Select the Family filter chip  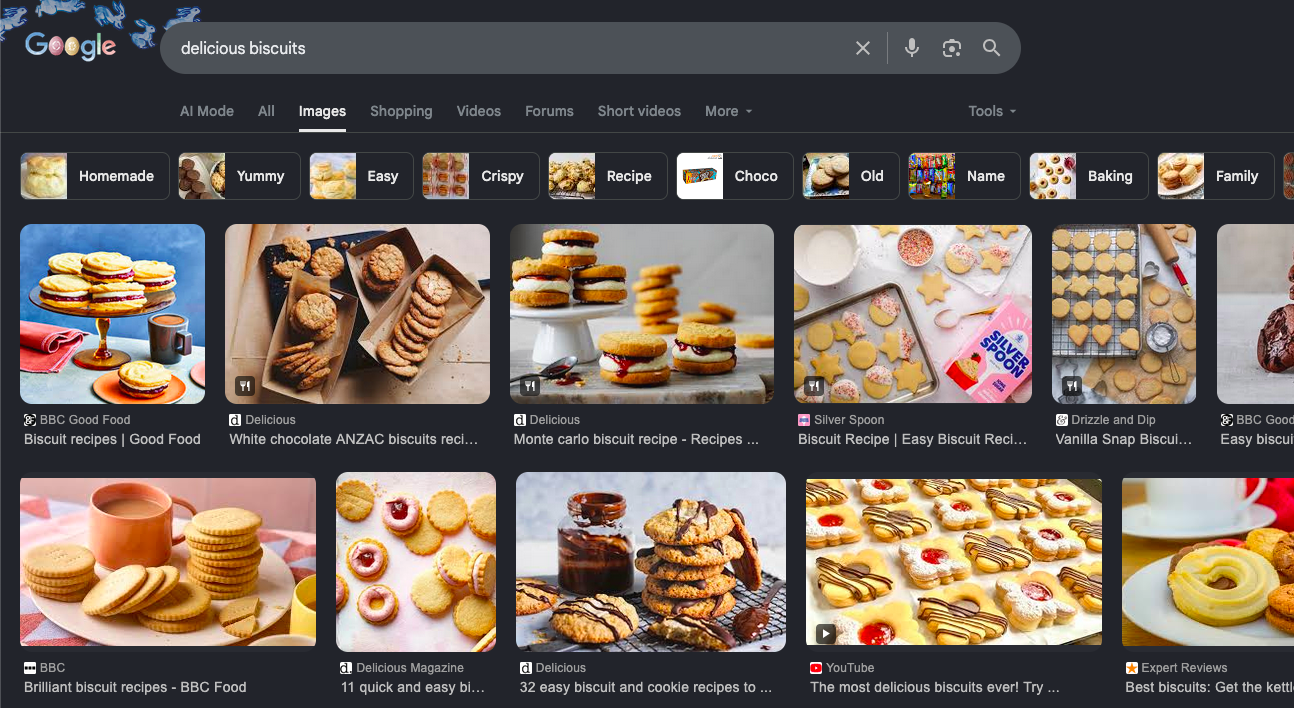tap(1215, 176)
